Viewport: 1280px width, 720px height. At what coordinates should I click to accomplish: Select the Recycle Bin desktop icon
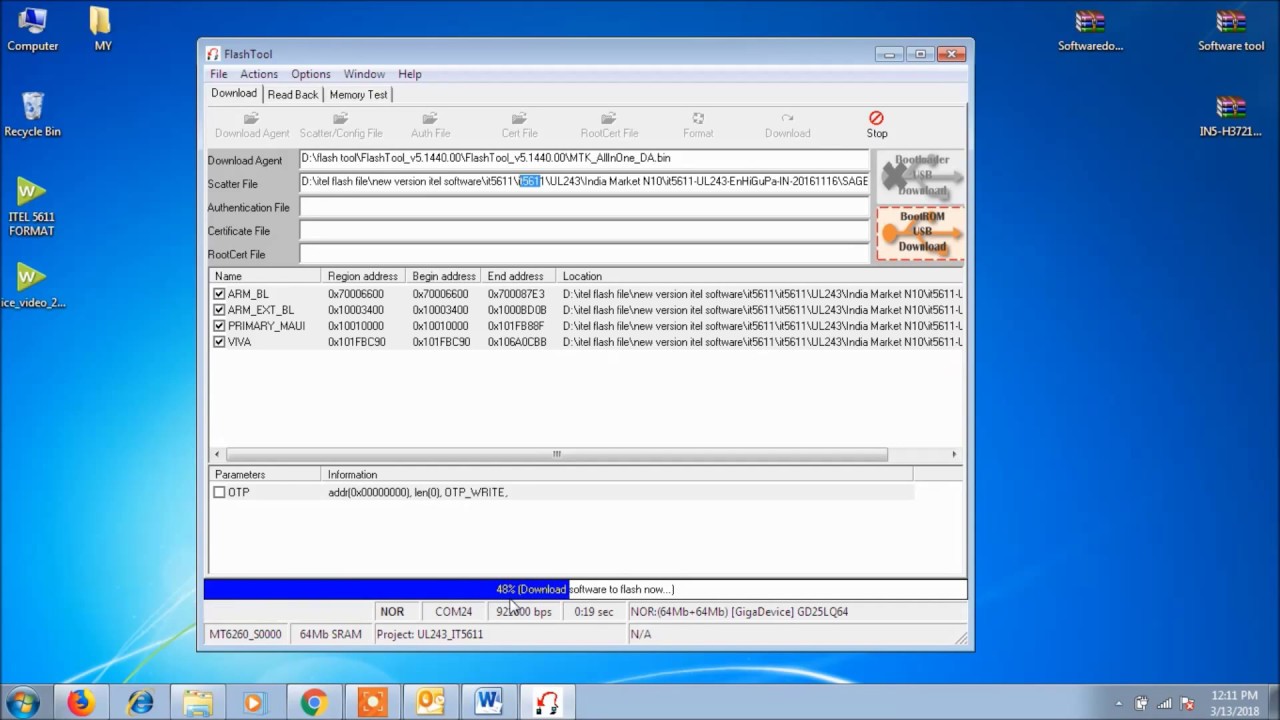click(32, 114)
